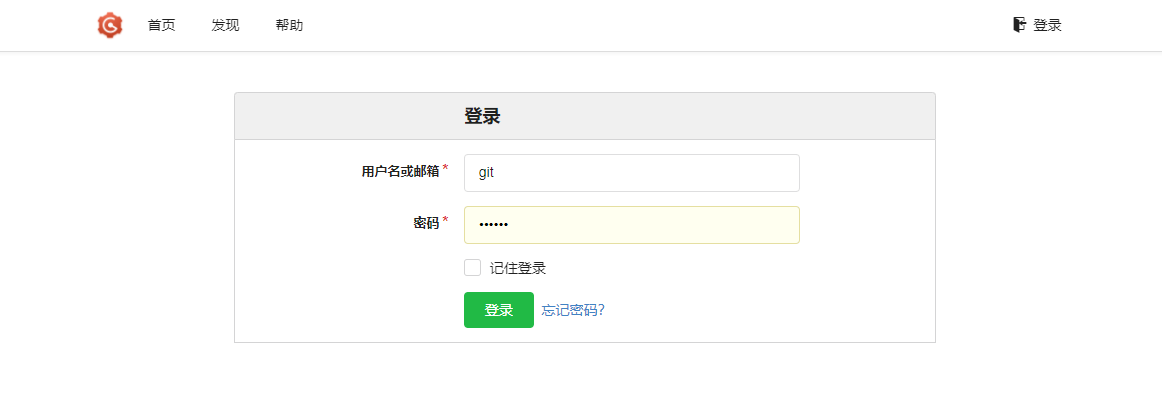The height and width of the screenshot is (402, 1162).
Task: Click the 记住登录 label text
Action: click(x=518, y=268)
